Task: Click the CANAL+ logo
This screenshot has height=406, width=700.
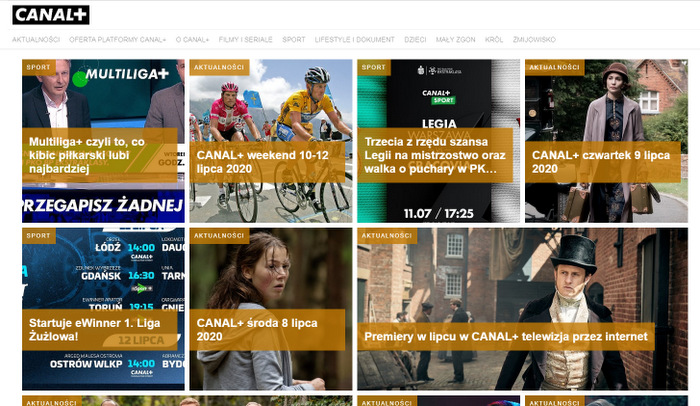Action: coord(51,15)
